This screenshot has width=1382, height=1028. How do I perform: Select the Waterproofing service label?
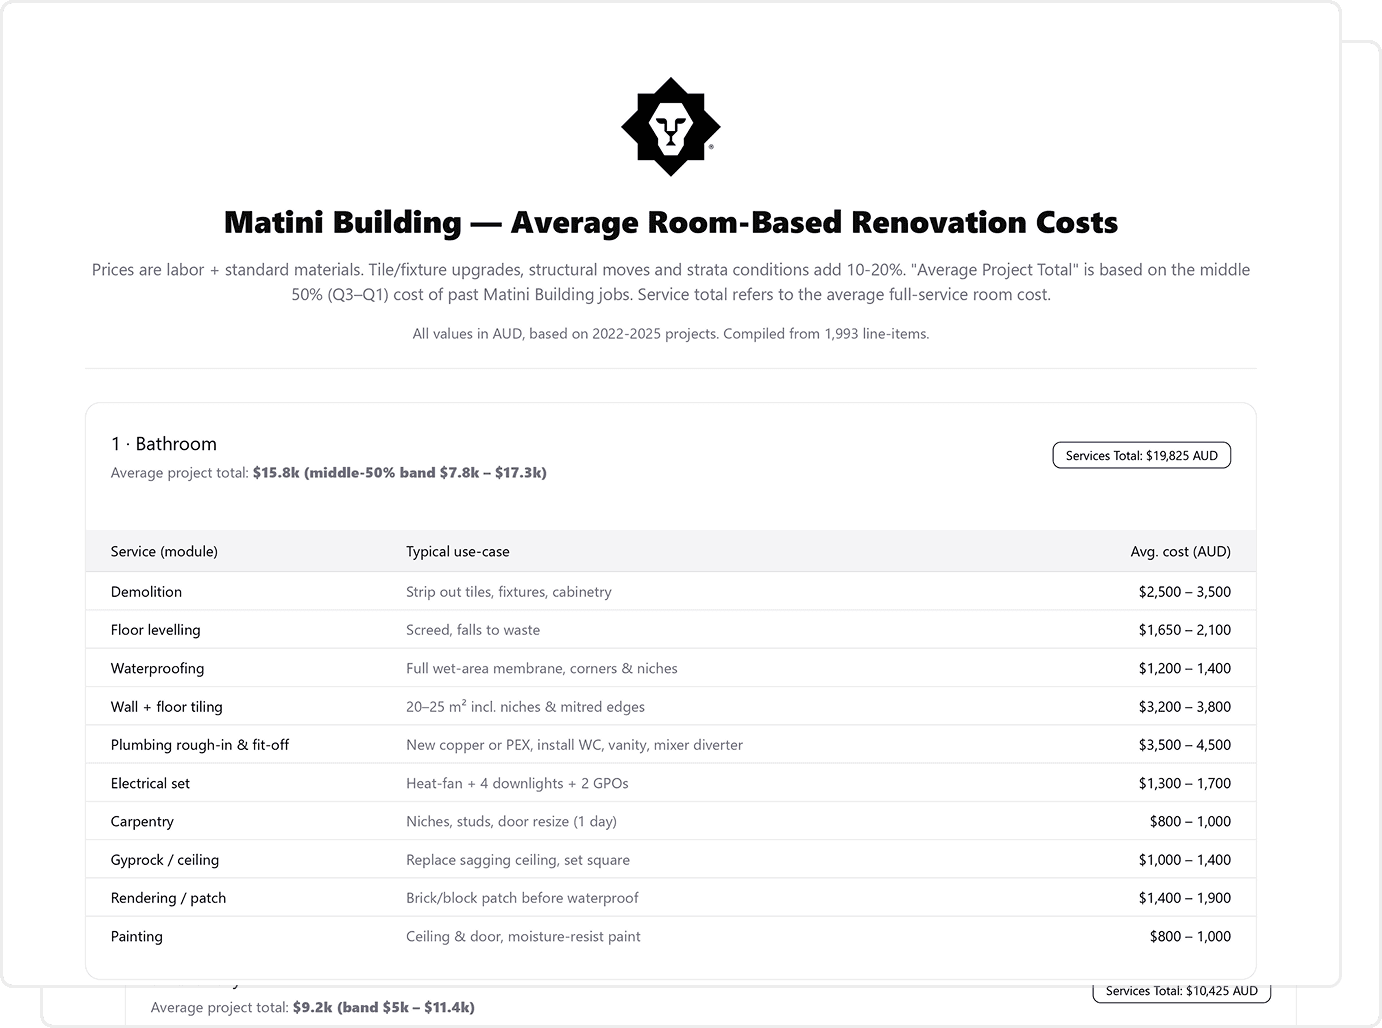point(157,668)
